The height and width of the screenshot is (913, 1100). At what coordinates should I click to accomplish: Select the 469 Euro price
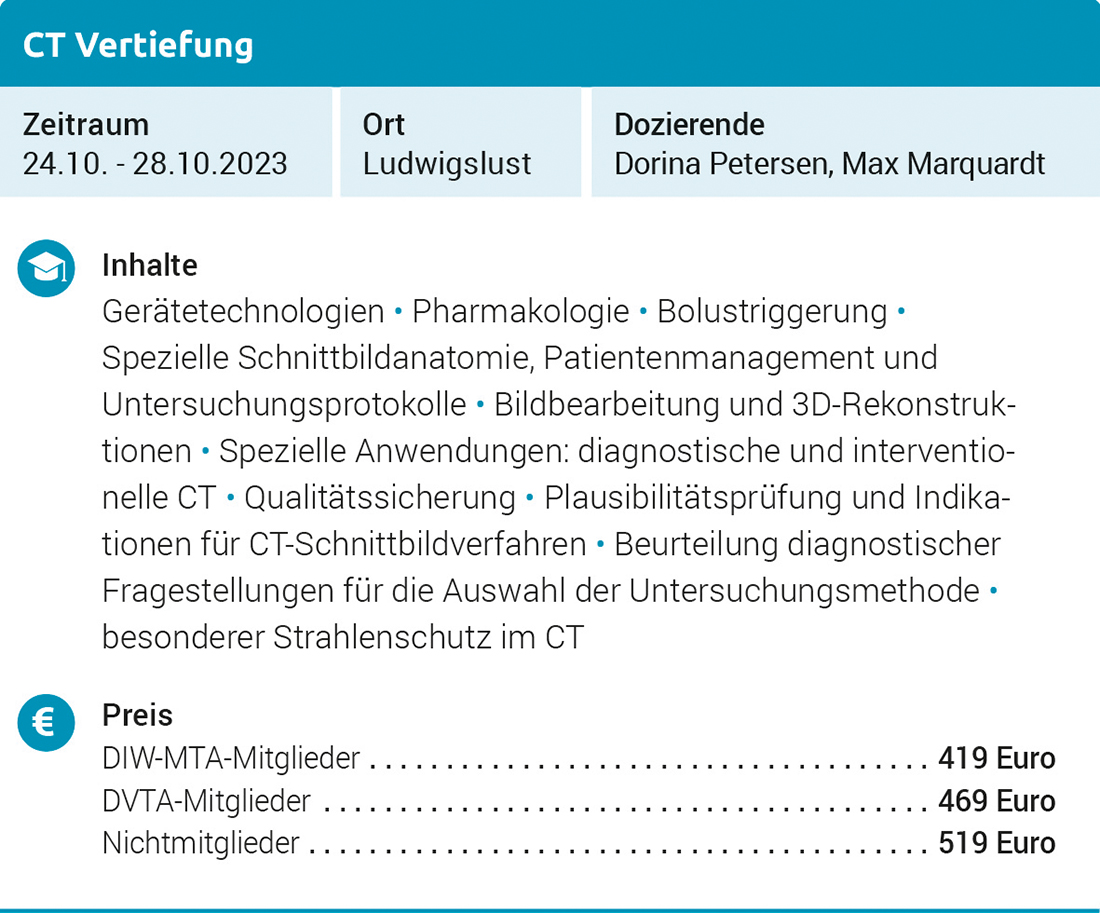tap(996, 801)
